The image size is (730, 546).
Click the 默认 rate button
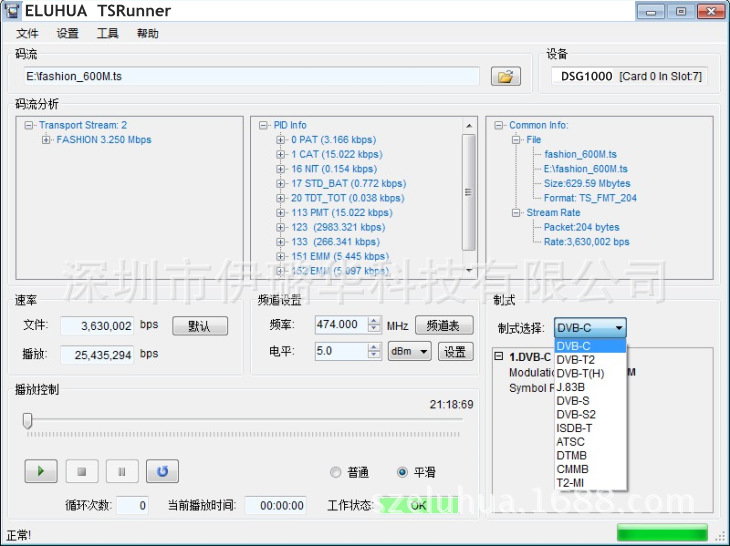click(200, 326)
